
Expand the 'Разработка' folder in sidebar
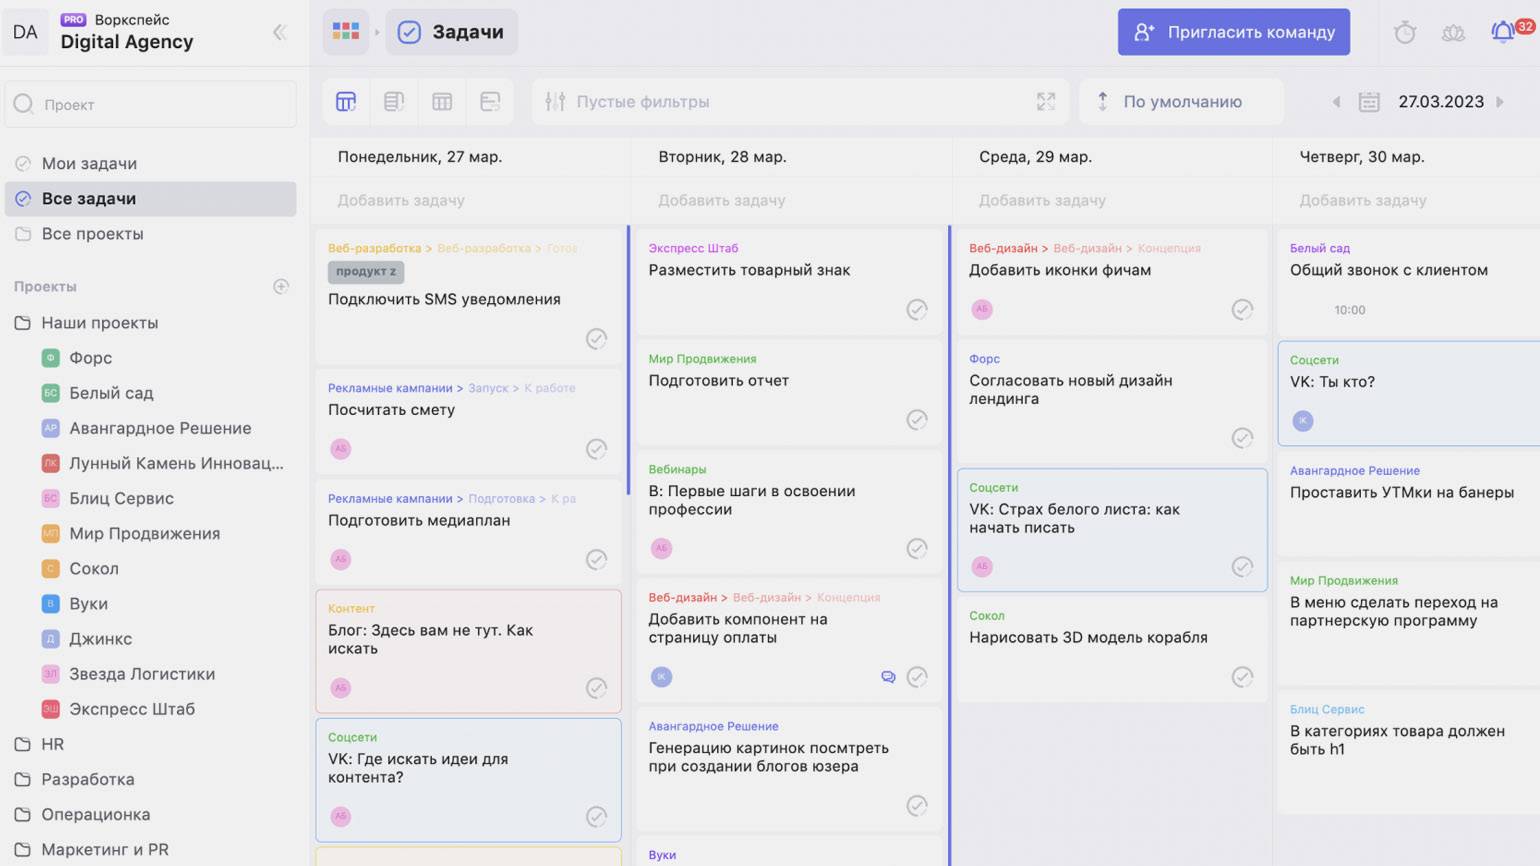pyautogui.click(x=87, y=779)
